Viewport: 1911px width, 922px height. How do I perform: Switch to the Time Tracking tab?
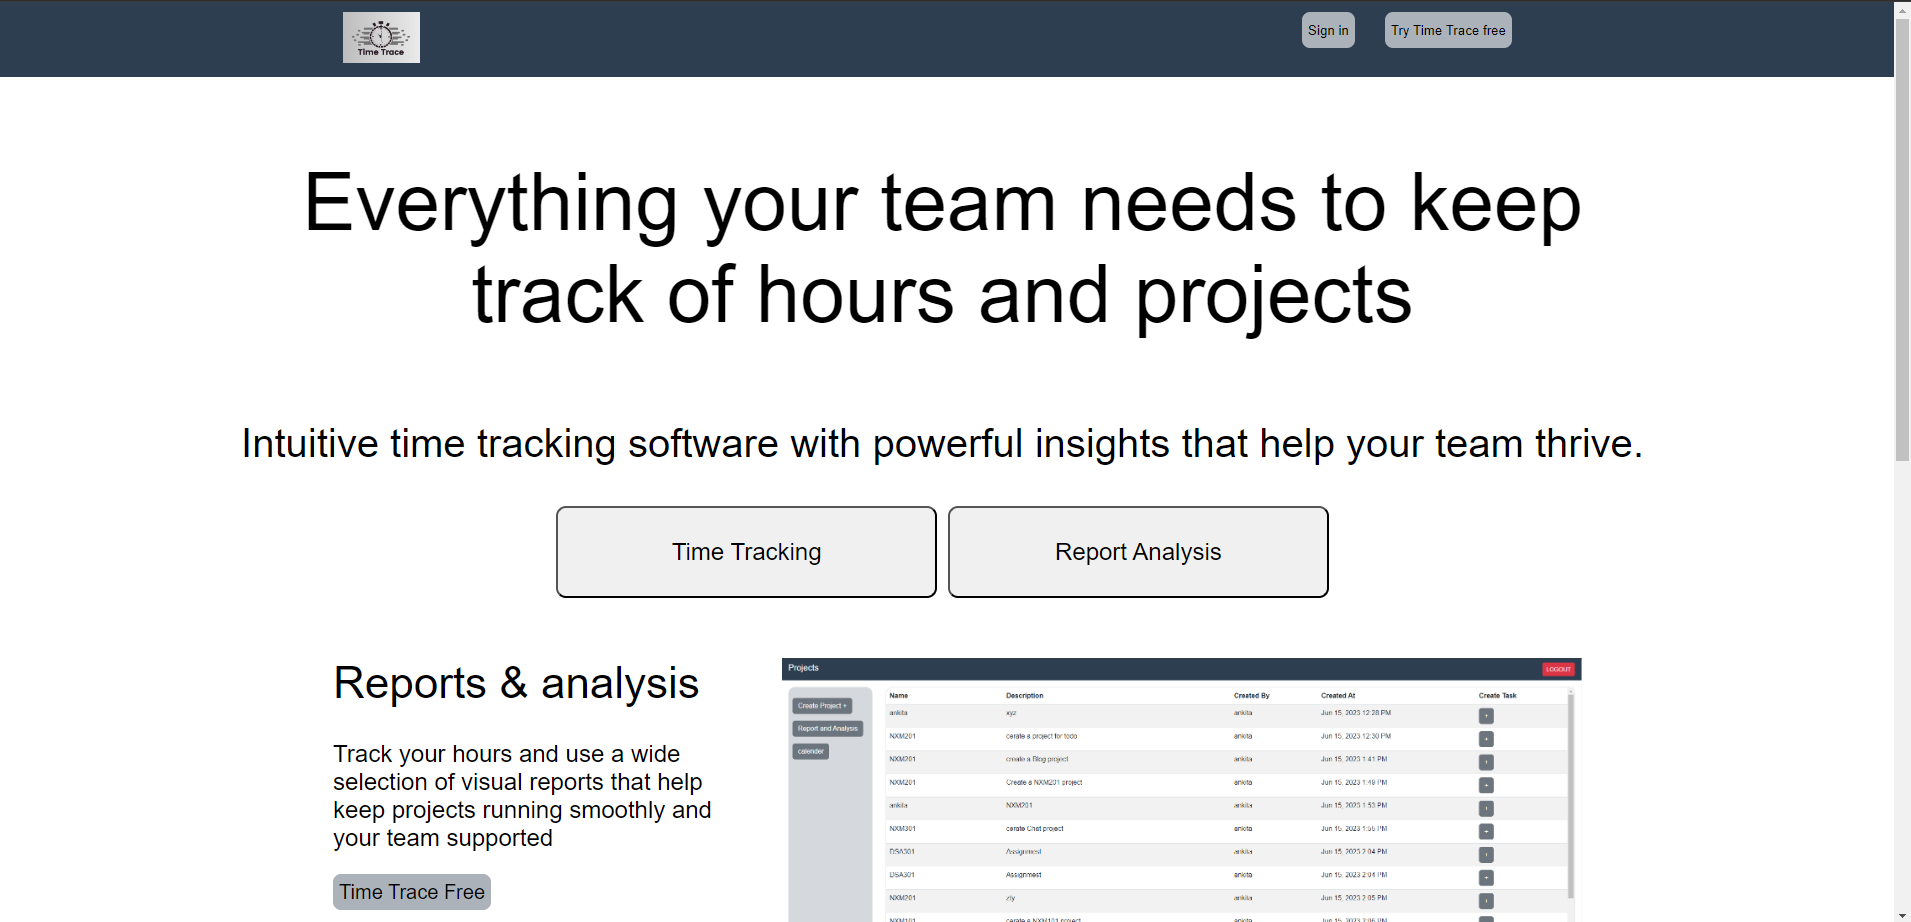click(746, 552)
